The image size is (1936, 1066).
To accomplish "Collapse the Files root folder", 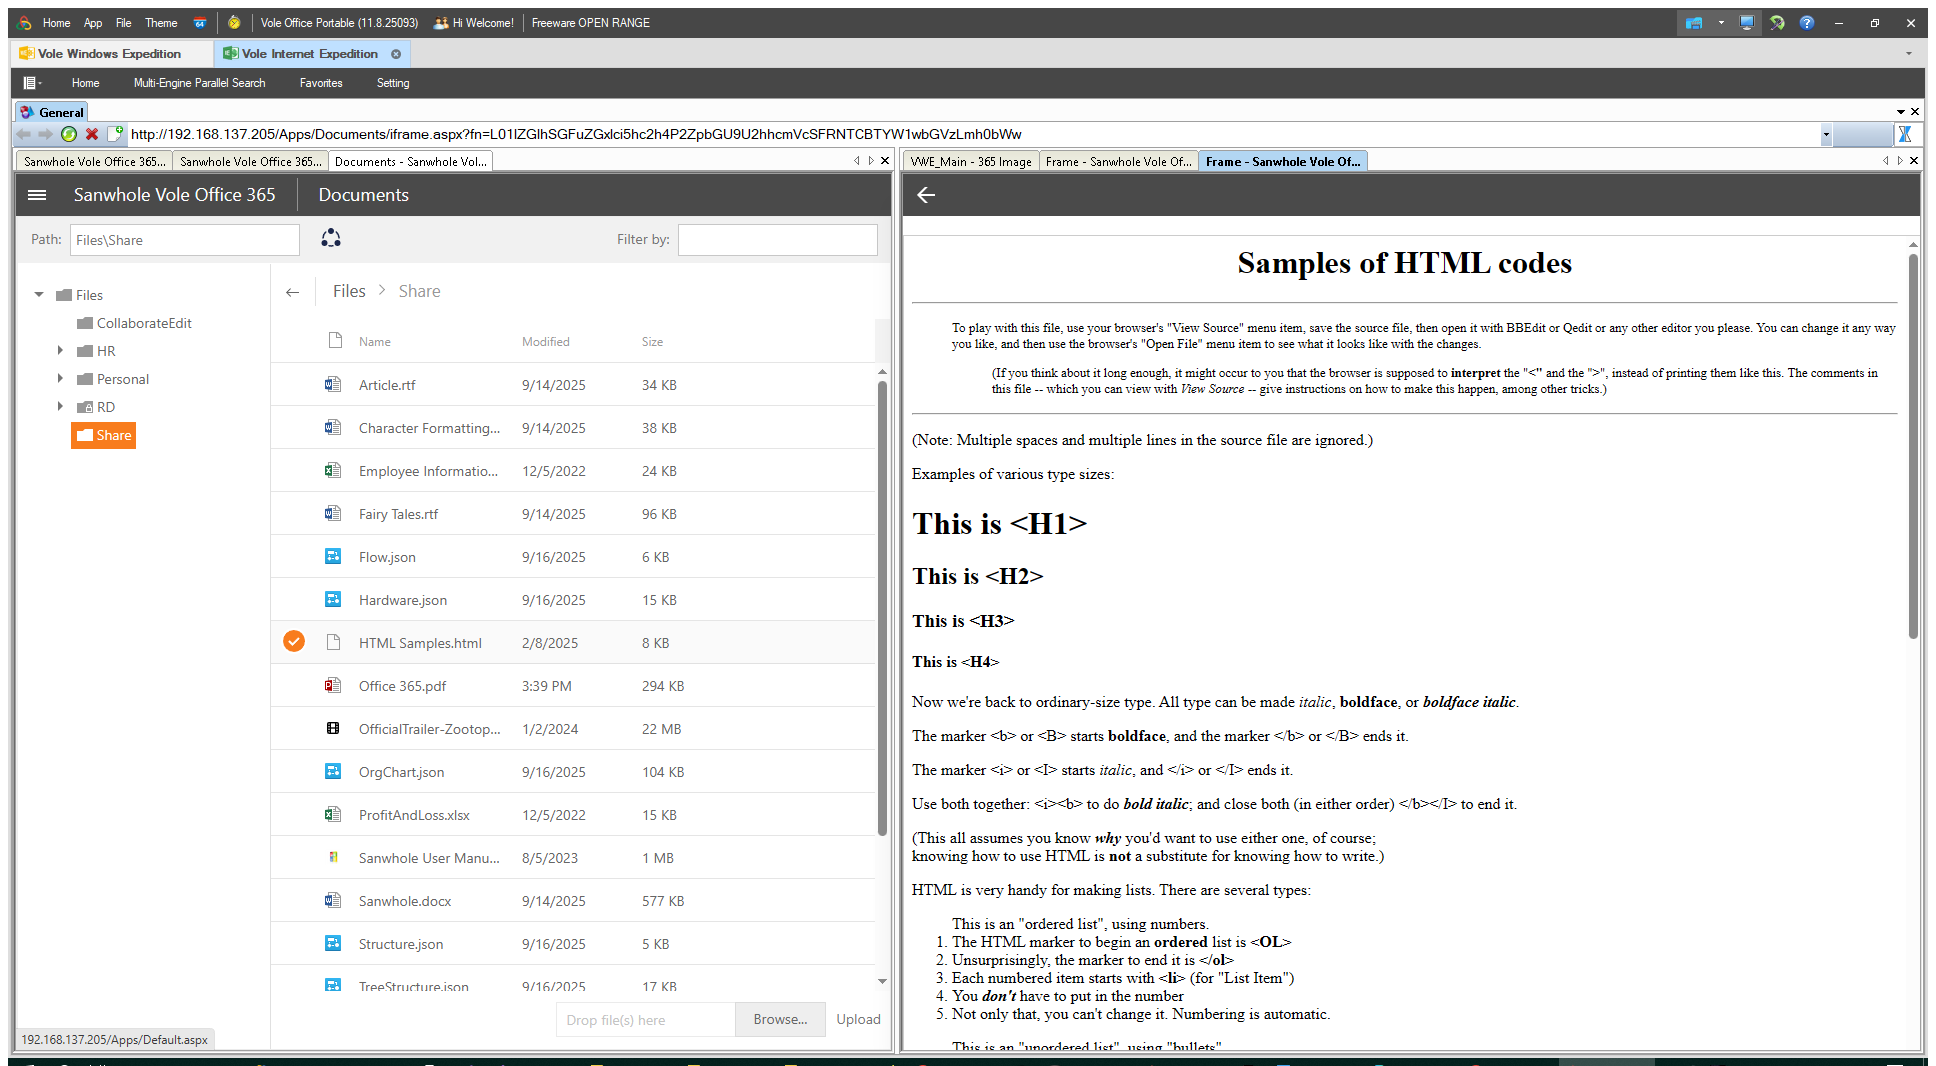I will (39, 295).
